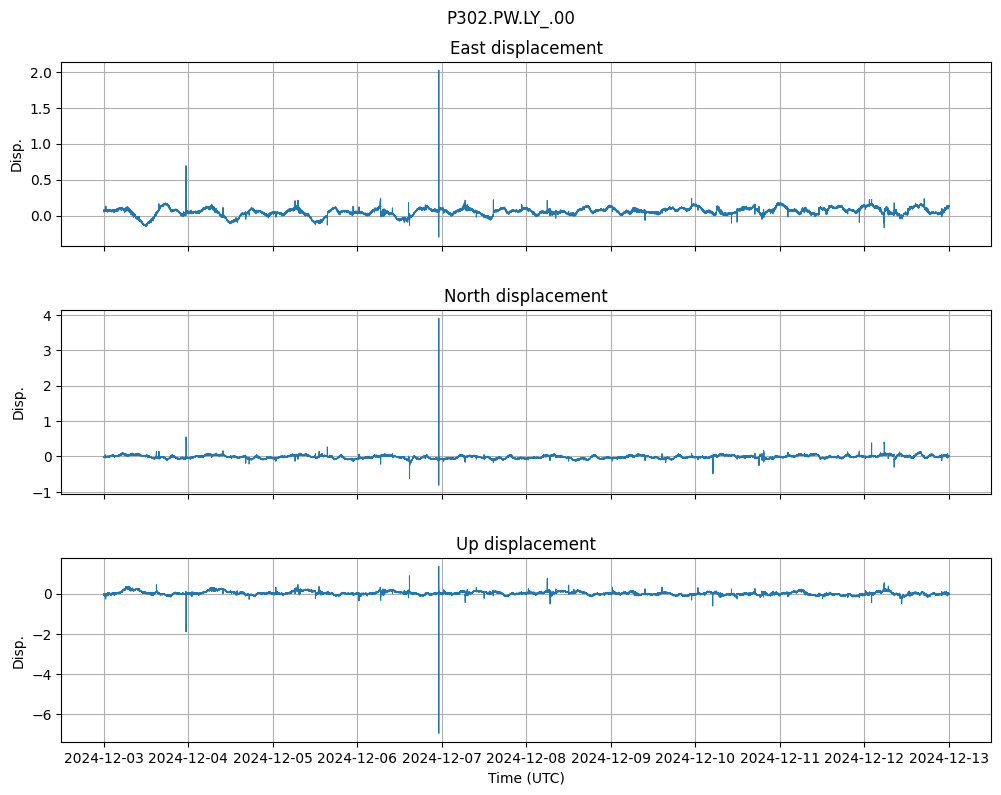Click the Time (UTC) axis label
The height and width of the screenshot is (795, 1001).
pyautogui.click(x=526, y=778)
